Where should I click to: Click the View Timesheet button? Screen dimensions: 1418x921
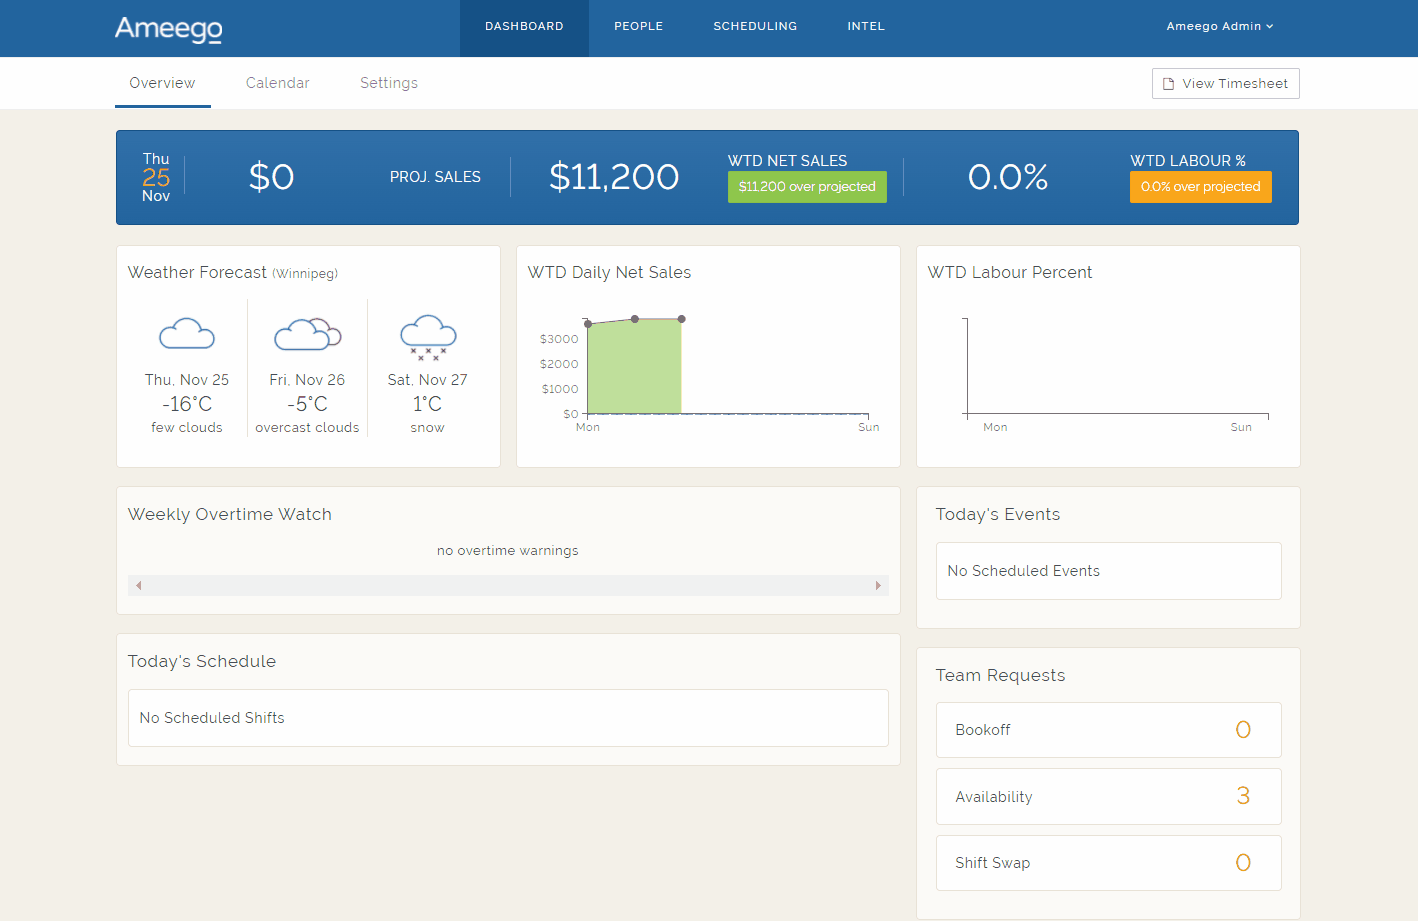click(x=1225, y=83)
